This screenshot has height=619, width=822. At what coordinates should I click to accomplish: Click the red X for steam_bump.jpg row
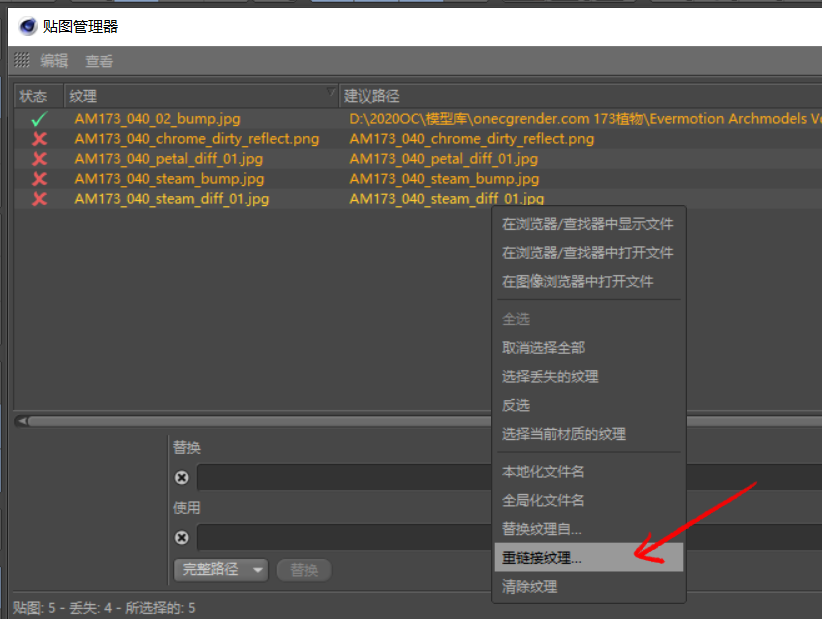pos(39,179)
